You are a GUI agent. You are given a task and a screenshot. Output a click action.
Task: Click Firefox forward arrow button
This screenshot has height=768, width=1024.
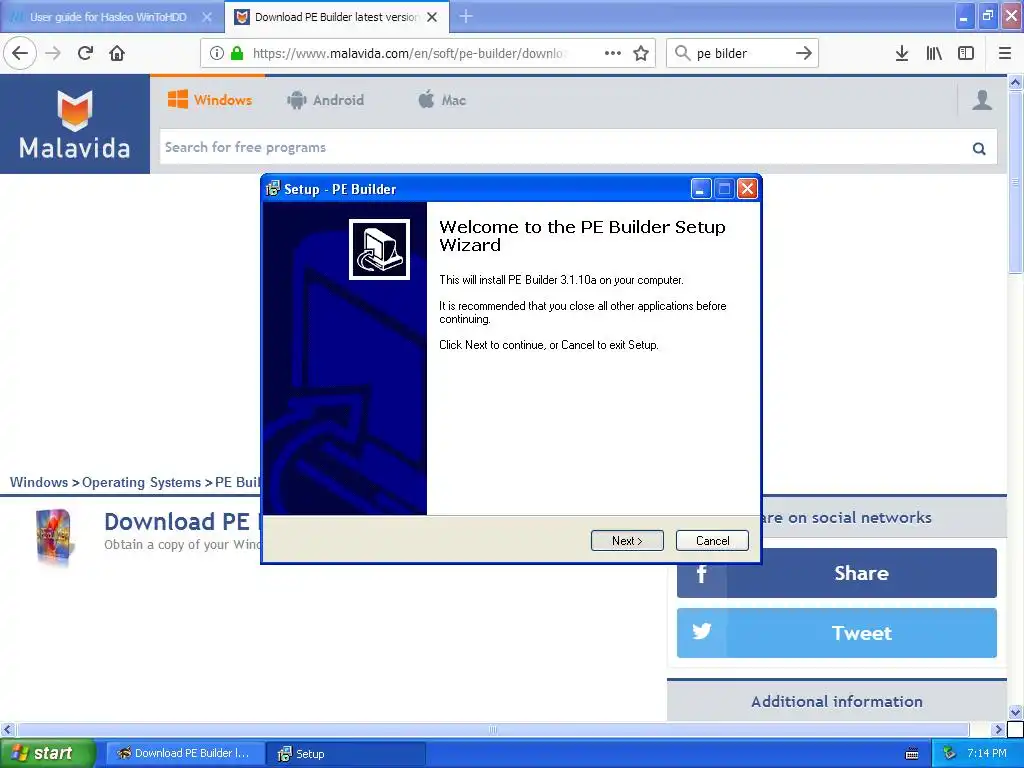click(53, 54)
